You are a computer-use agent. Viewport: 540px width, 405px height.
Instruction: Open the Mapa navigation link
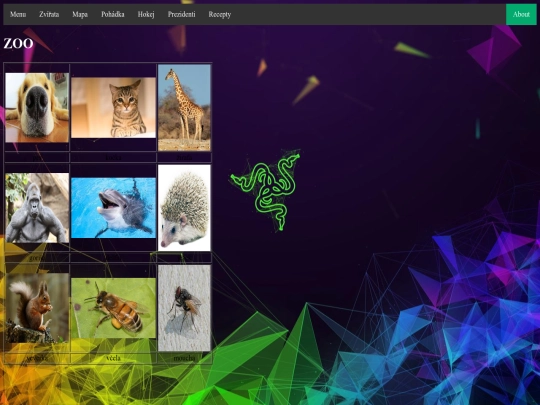click(x=80, y=14)
